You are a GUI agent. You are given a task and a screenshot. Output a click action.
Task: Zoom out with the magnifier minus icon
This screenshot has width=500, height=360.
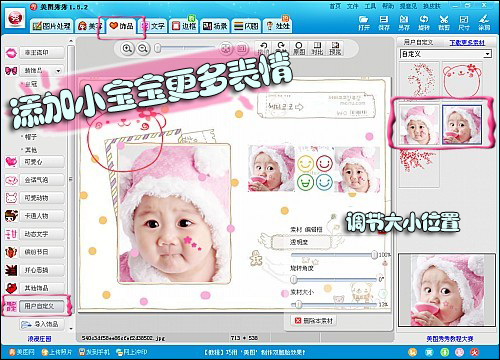coord(143,48)
